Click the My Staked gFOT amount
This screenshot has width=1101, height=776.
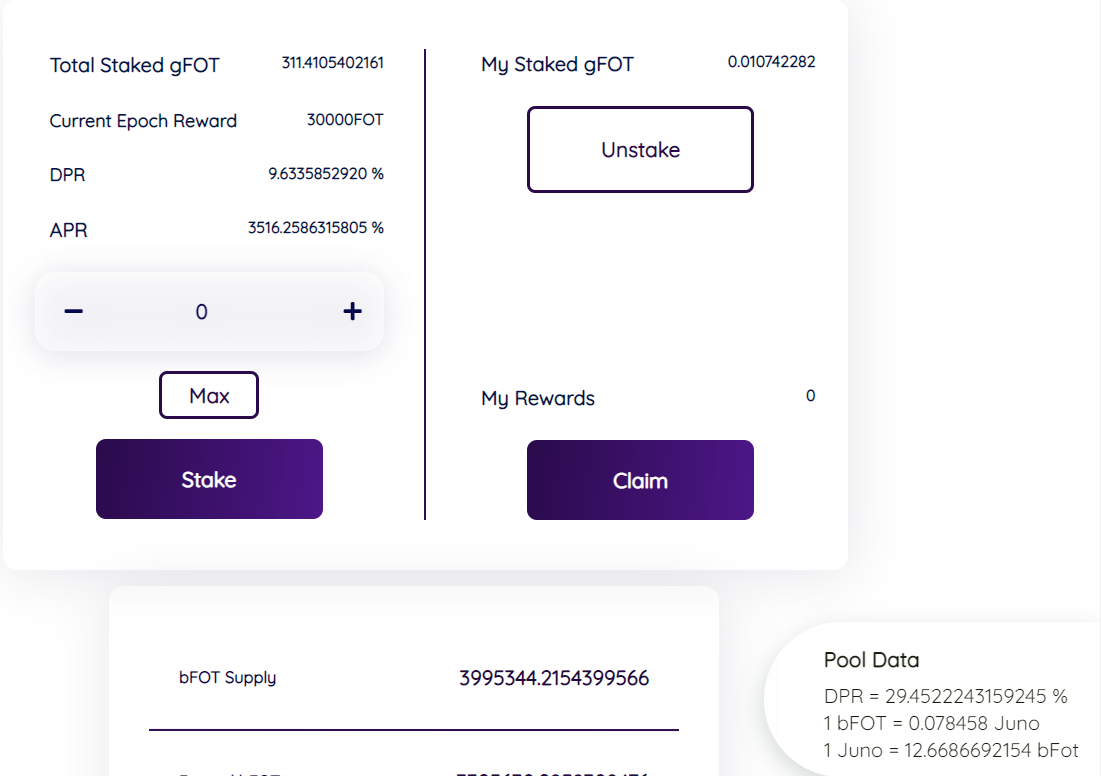coord(771,62)
